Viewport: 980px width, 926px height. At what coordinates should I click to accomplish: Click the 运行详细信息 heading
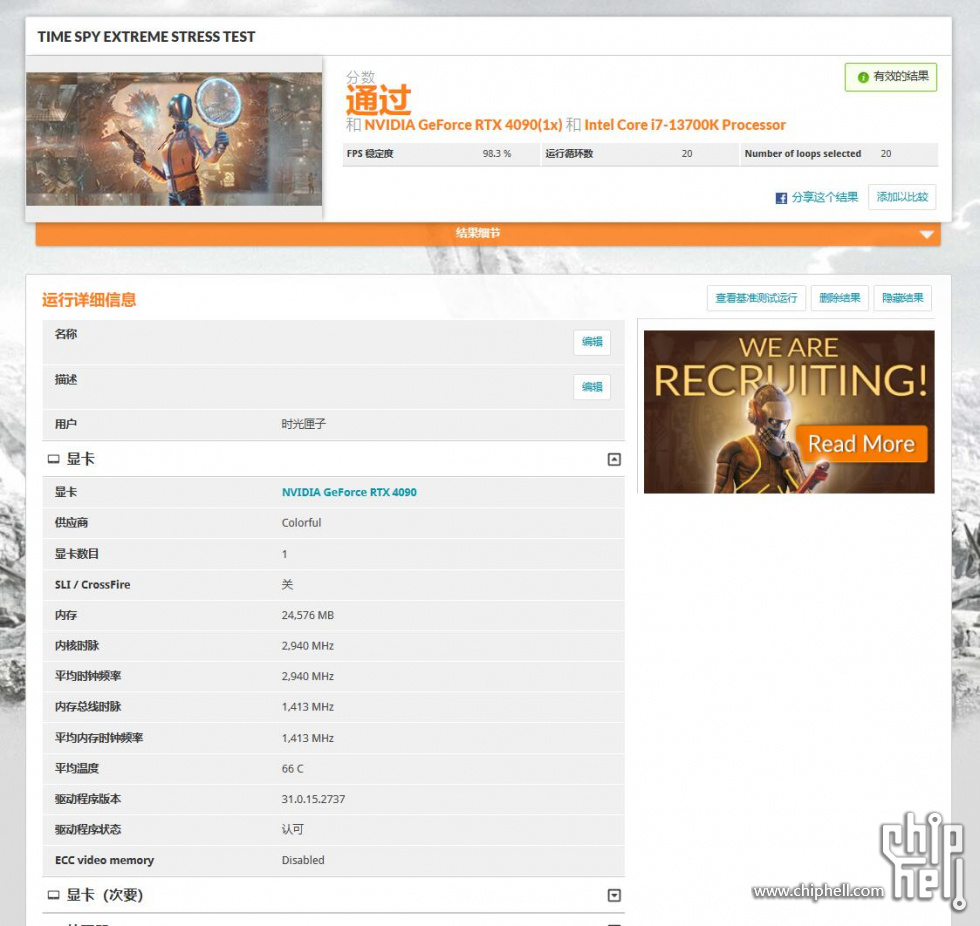(89, 300)
